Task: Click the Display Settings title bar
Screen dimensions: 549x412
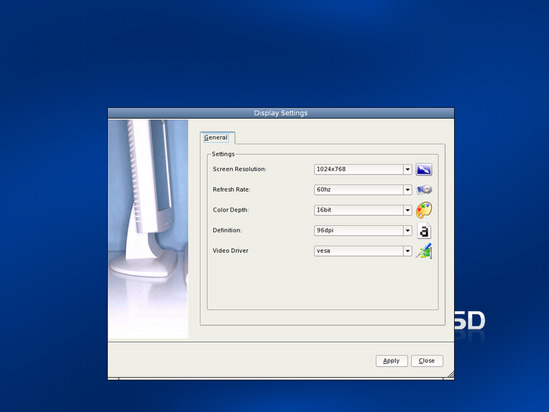Action: click(x=281, y=113)
